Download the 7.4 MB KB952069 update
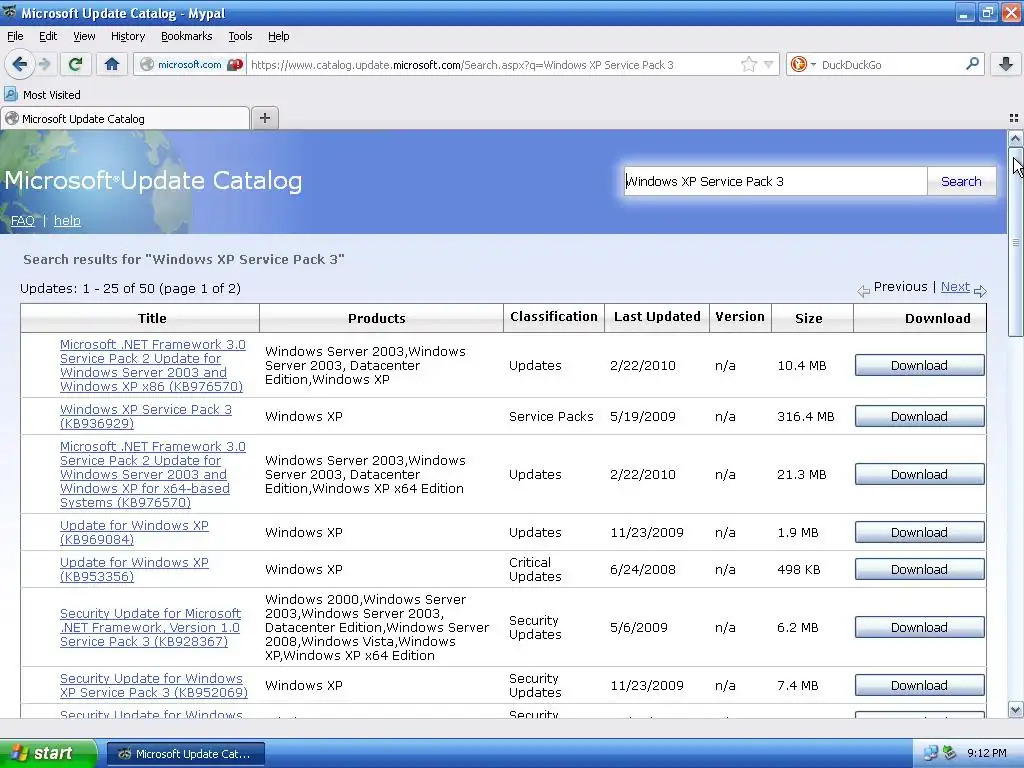Viewport: 1024px width, 768px height. pyautogui.click(x=920, y=685)
